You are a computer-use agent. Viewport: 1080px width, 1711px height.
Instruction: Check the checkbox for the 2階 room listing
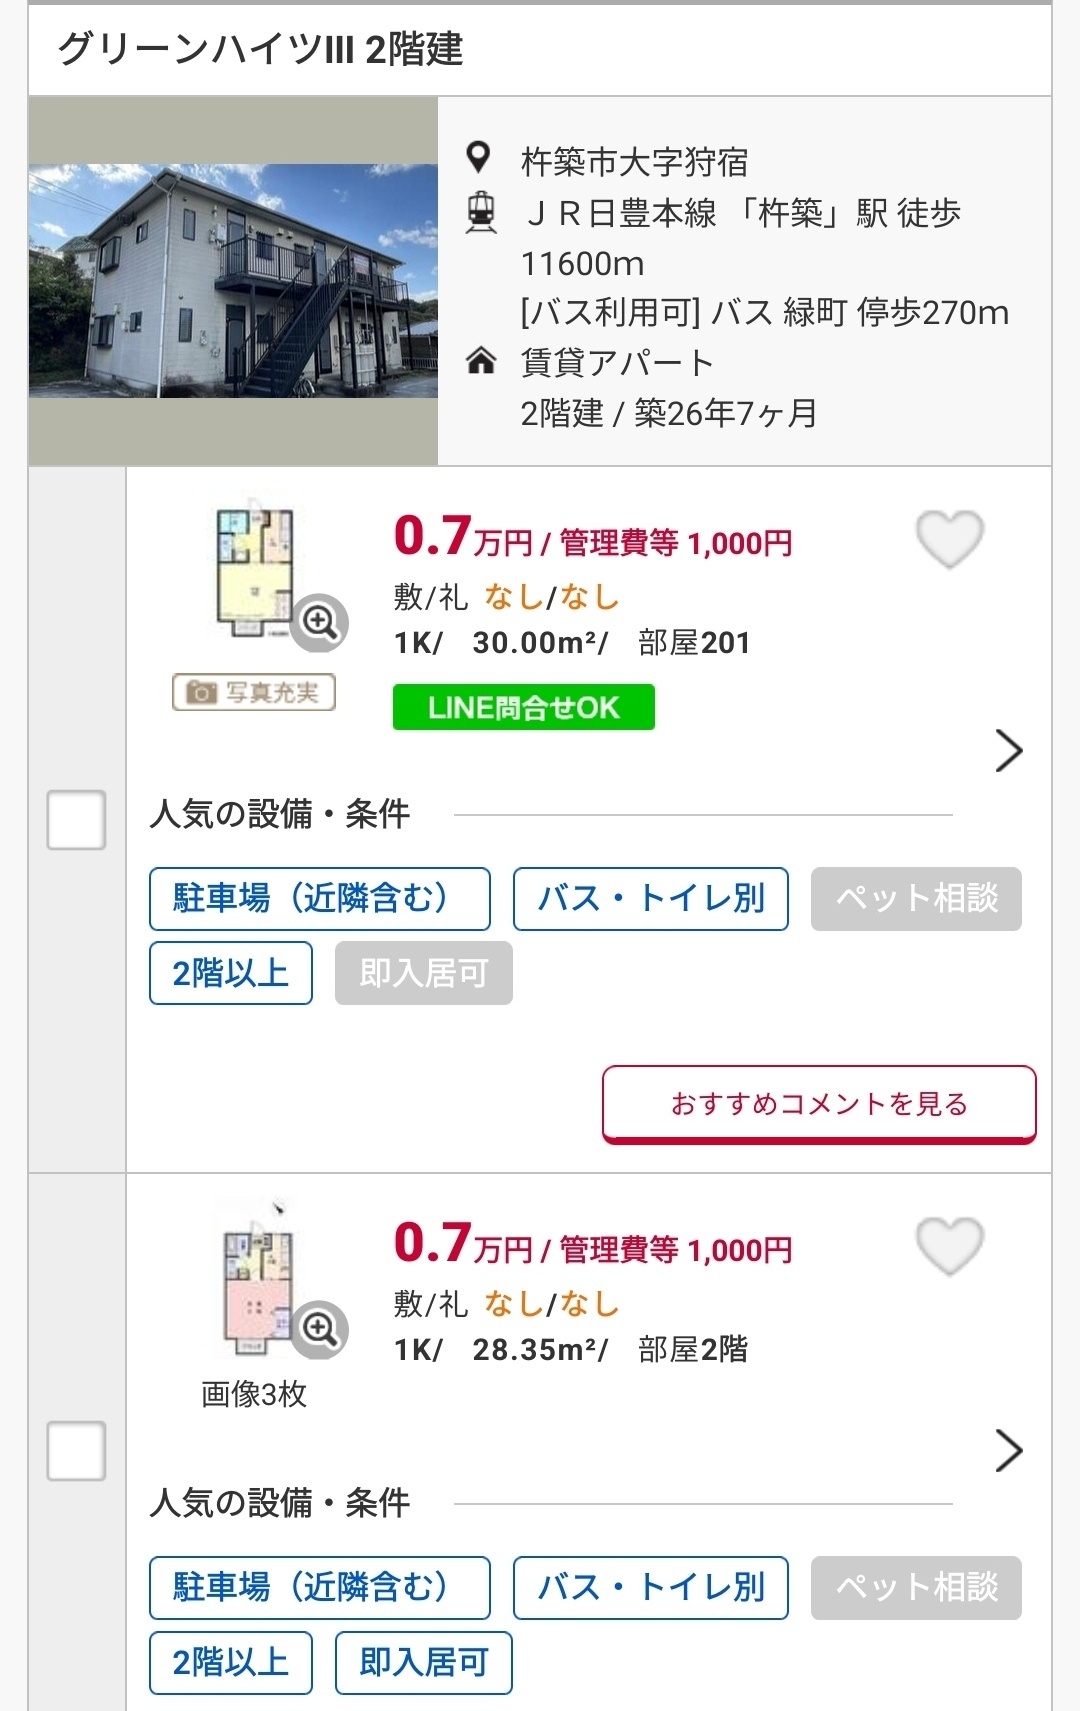(x=76, y=1450)
